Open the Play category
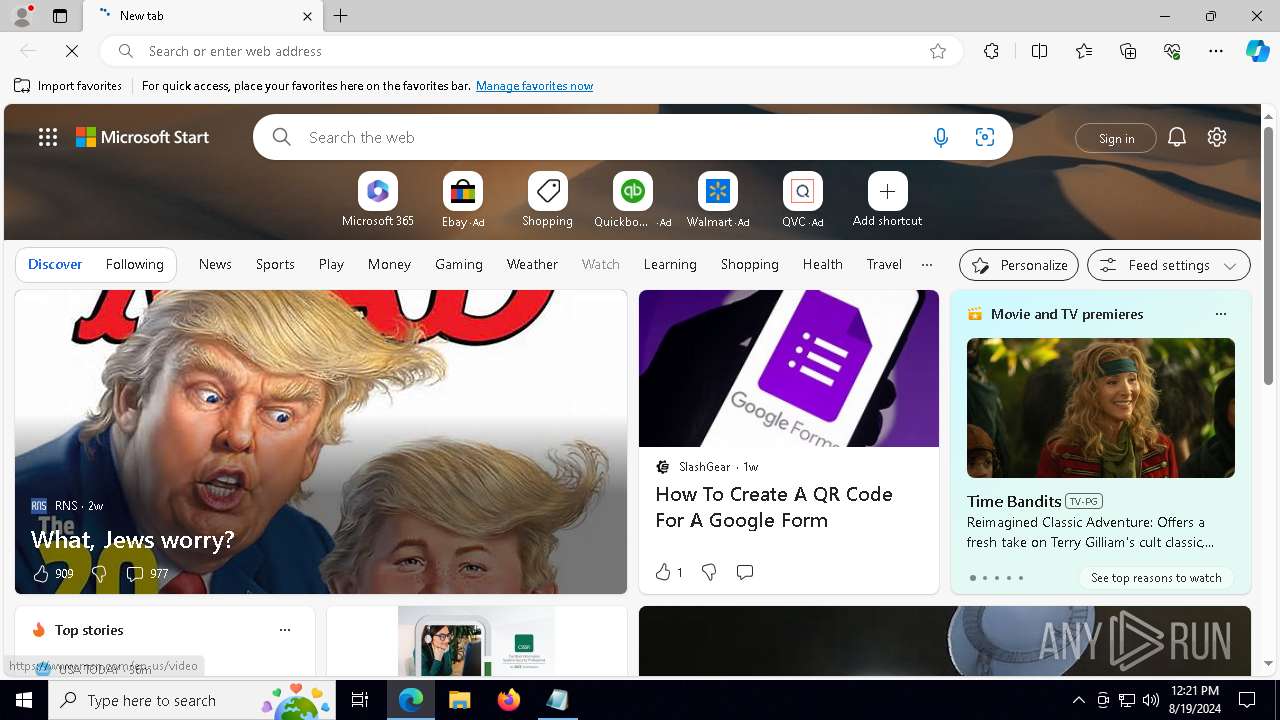 (331, 264)
